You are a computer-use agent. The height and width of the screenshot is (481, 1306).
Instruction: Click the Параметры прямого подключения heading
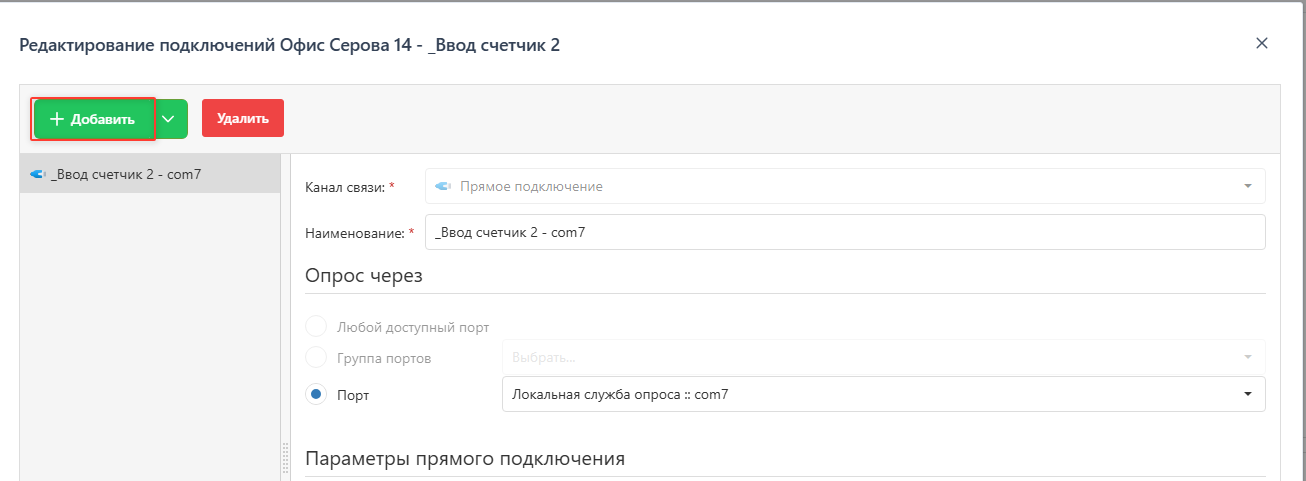464,459
